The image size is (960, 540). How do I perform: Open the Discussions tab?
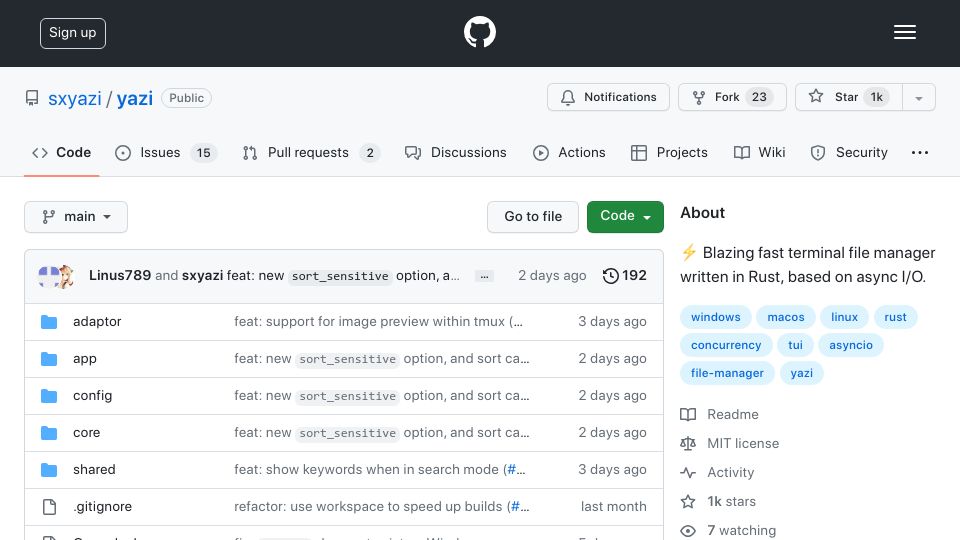pyautogui.click(x=456, y=152)
